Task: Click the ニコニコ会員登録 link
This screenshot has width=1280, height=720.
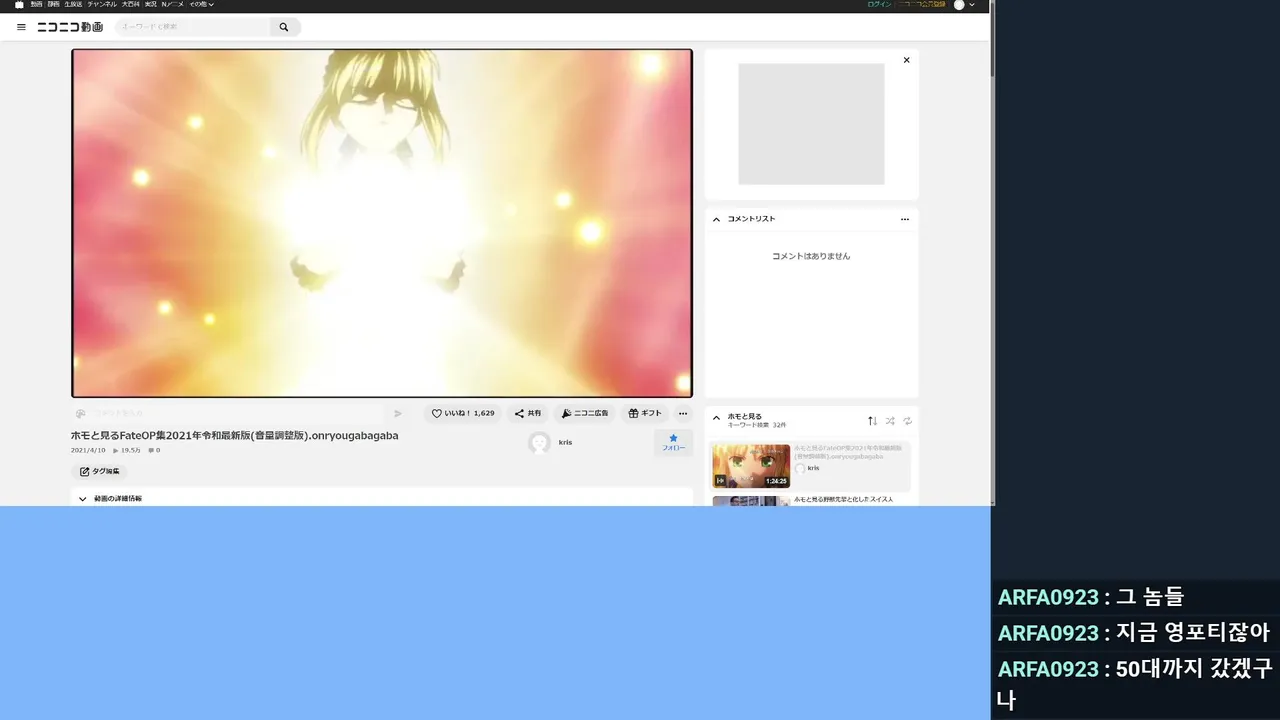Action: click(x=920, y=5)
